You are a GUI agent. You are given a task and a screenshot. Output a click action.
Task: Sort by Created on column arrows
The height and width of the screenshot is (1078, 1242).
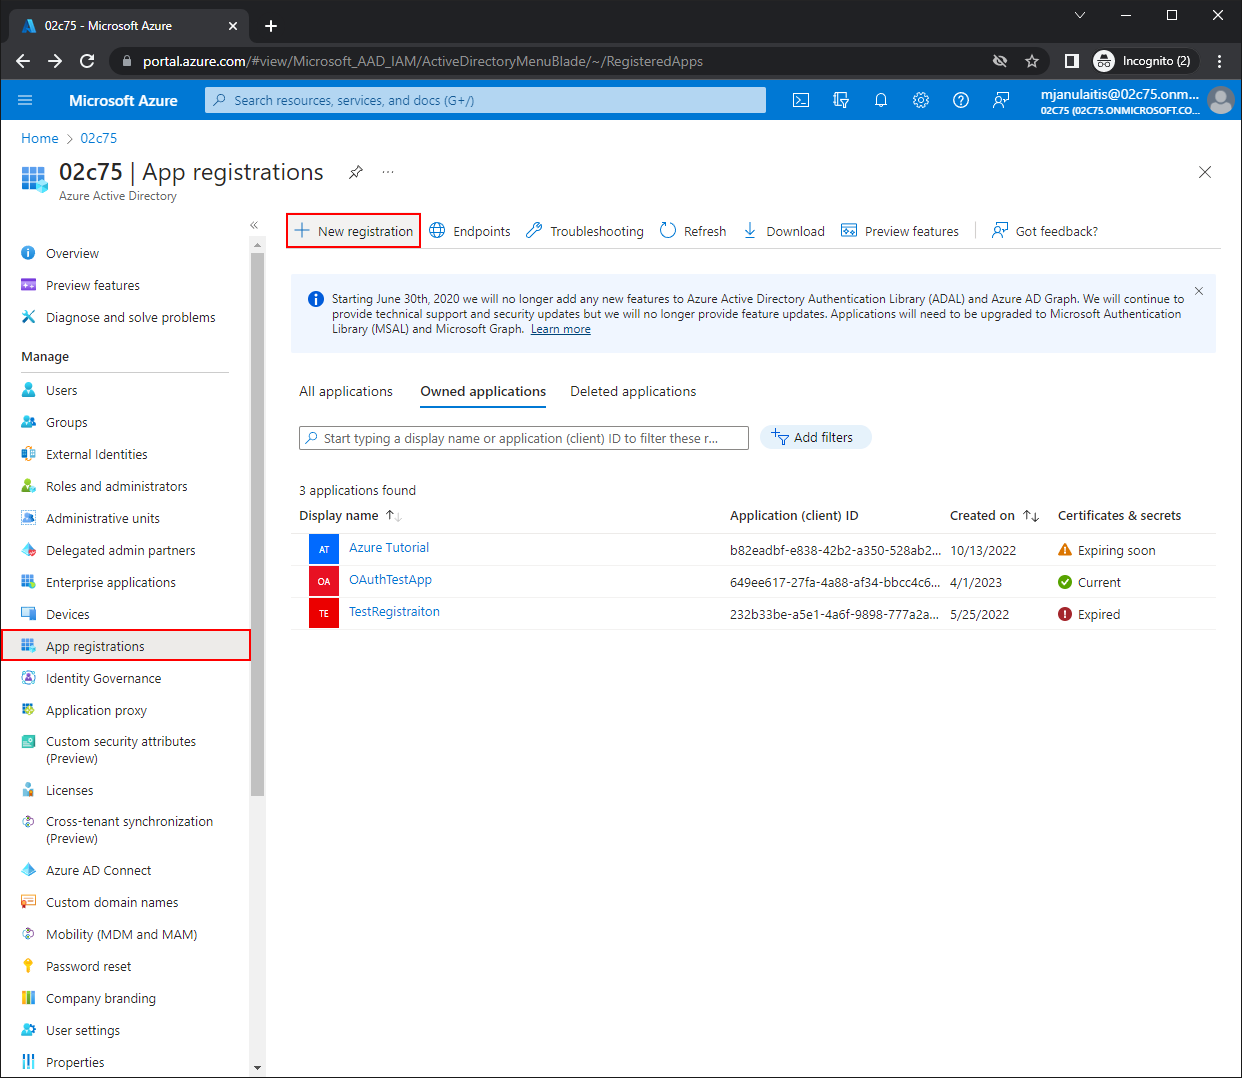point(1031,516)
